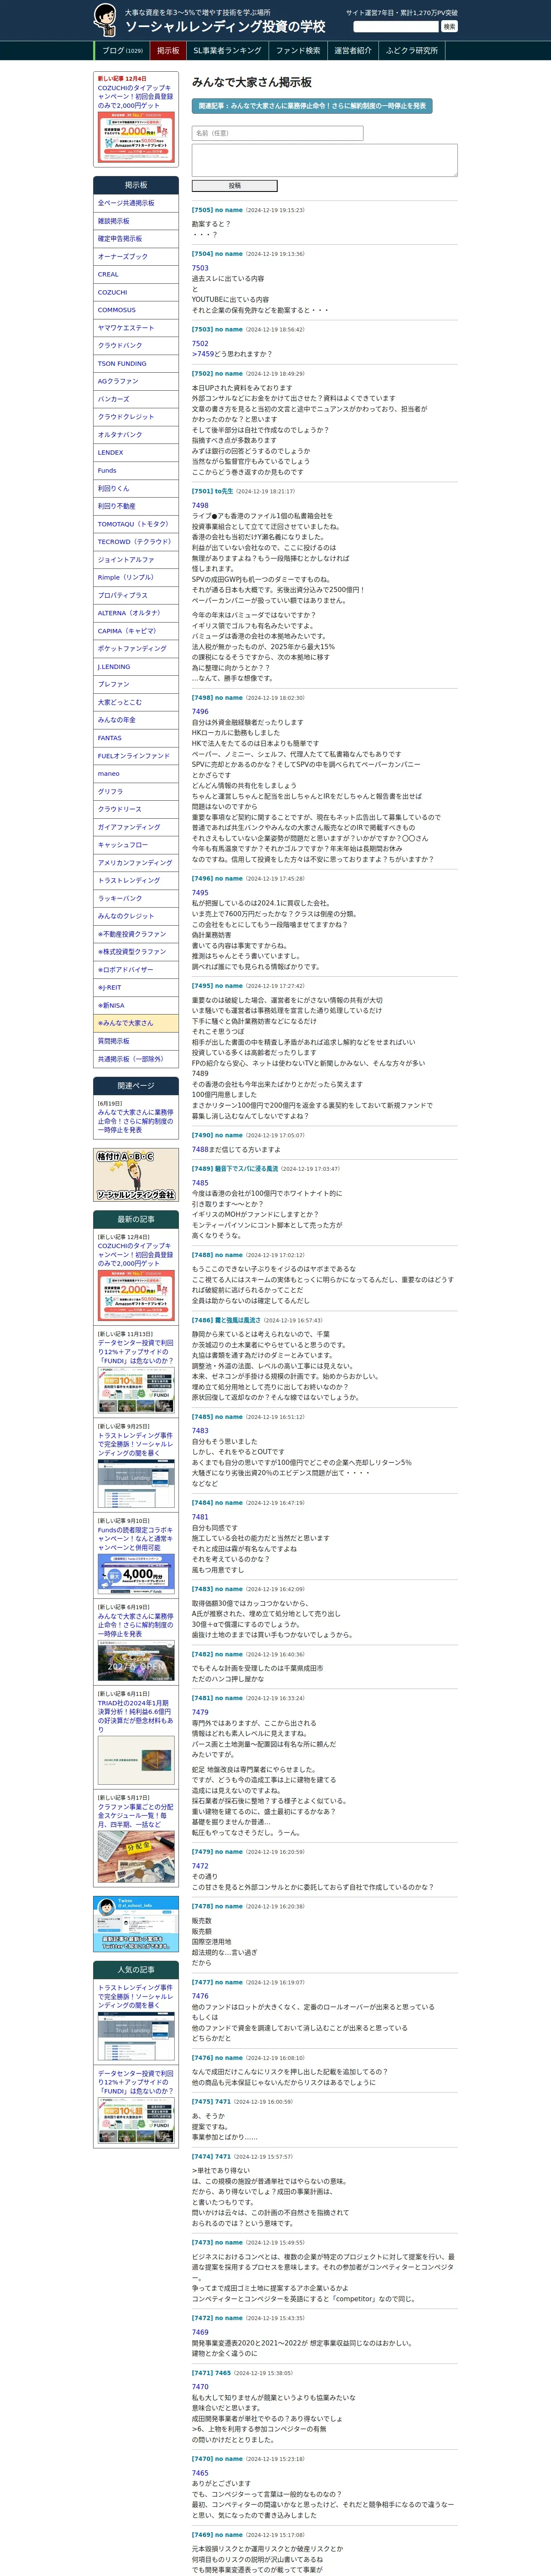Open データセンター投資 article title in 最新の記事
The image size is (551, 2576).
[135, 1351]
